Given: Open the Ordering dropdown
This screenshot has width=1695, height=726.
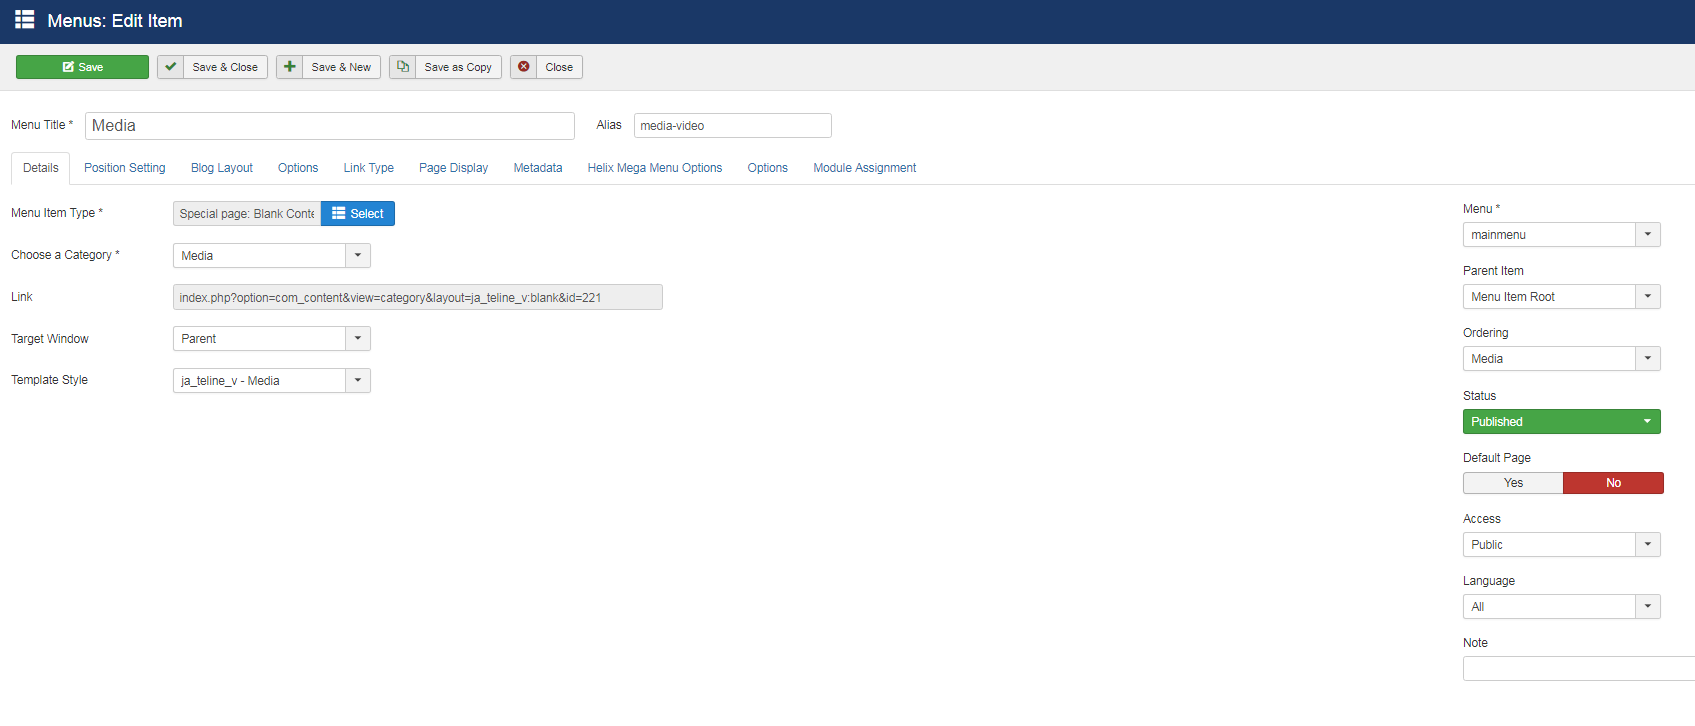Looking at the screenshot, I should (x=1562, y=359).
